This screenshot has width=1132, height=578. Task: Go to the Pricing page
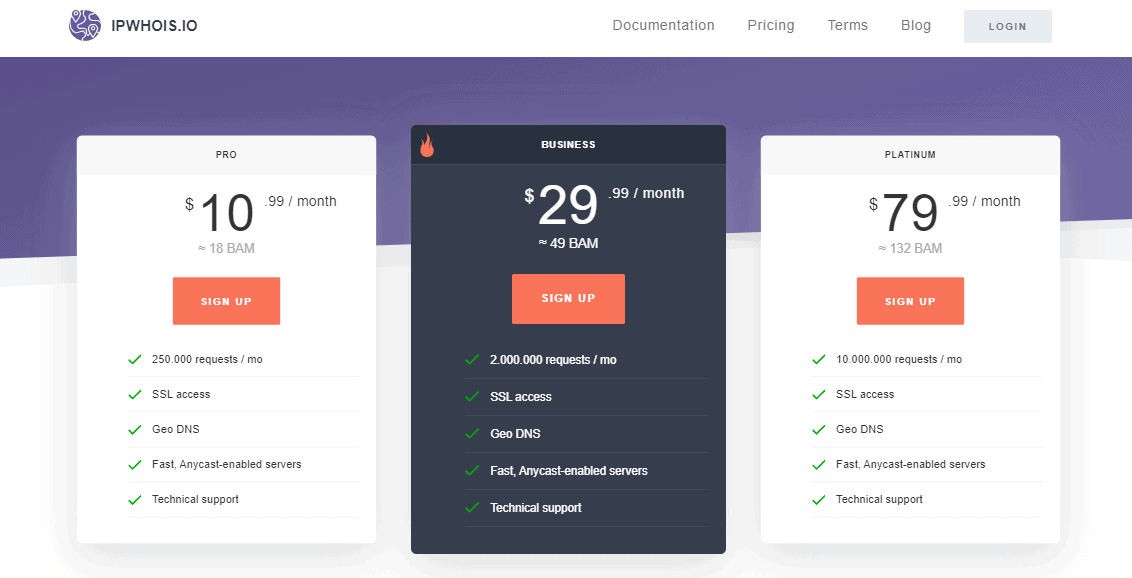point(771,25)
